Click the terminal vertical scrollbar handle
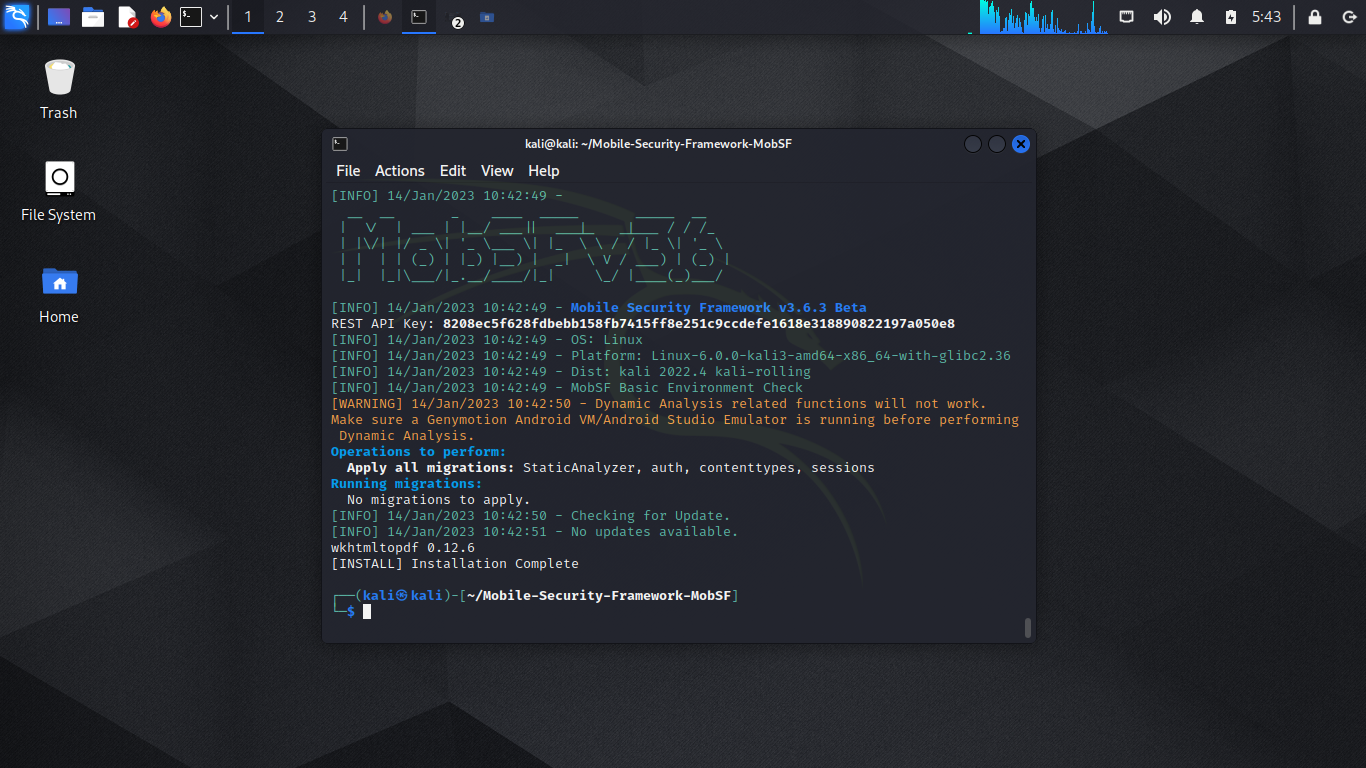 click(x=1027, y=627)
